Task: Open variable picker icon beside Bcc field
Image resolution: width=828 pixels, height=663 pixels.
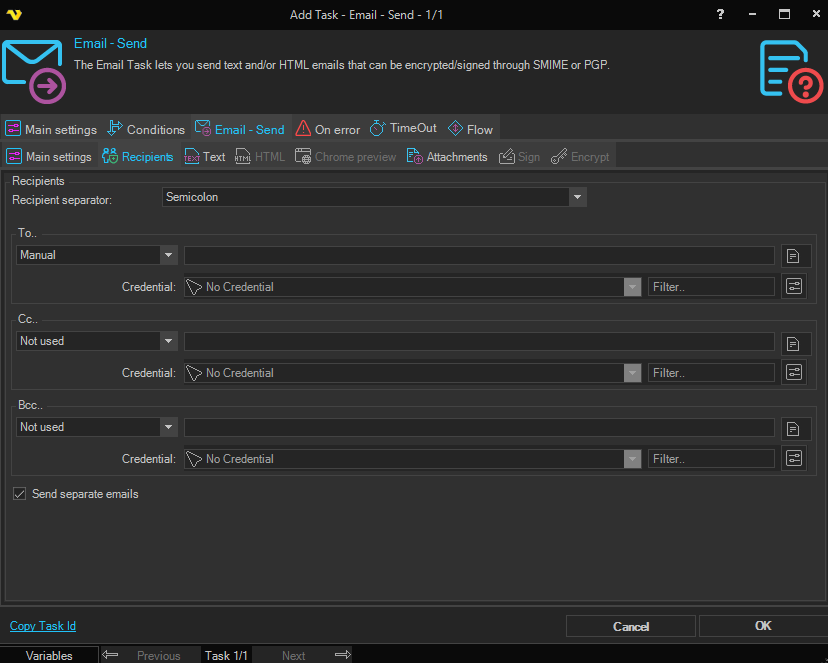Action: click(793, 428)
